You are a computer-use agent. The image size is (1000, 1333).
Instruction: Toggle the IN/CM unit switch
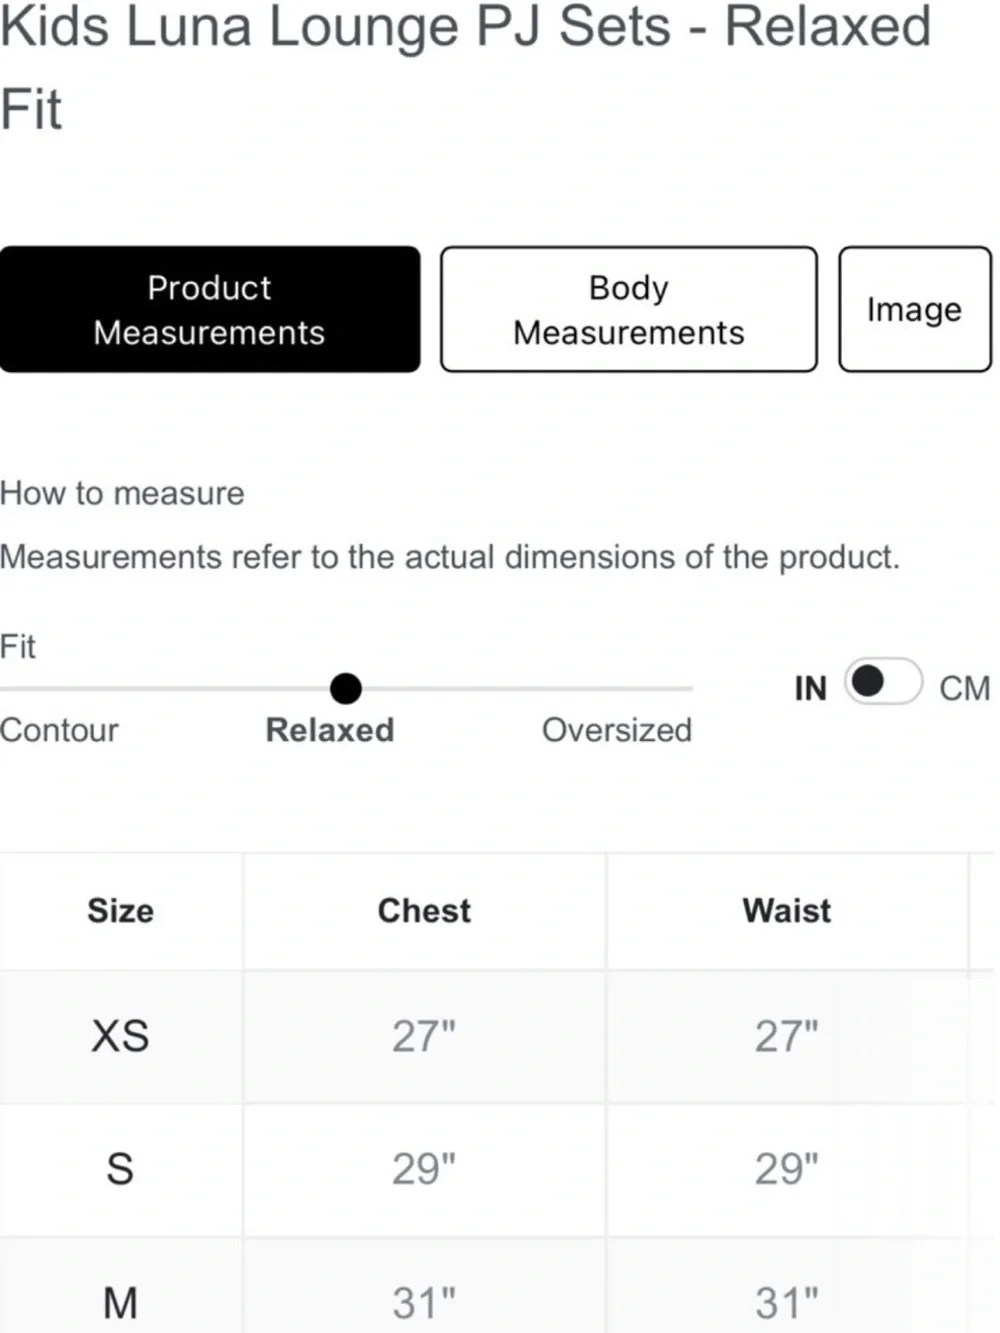(883, 682)
